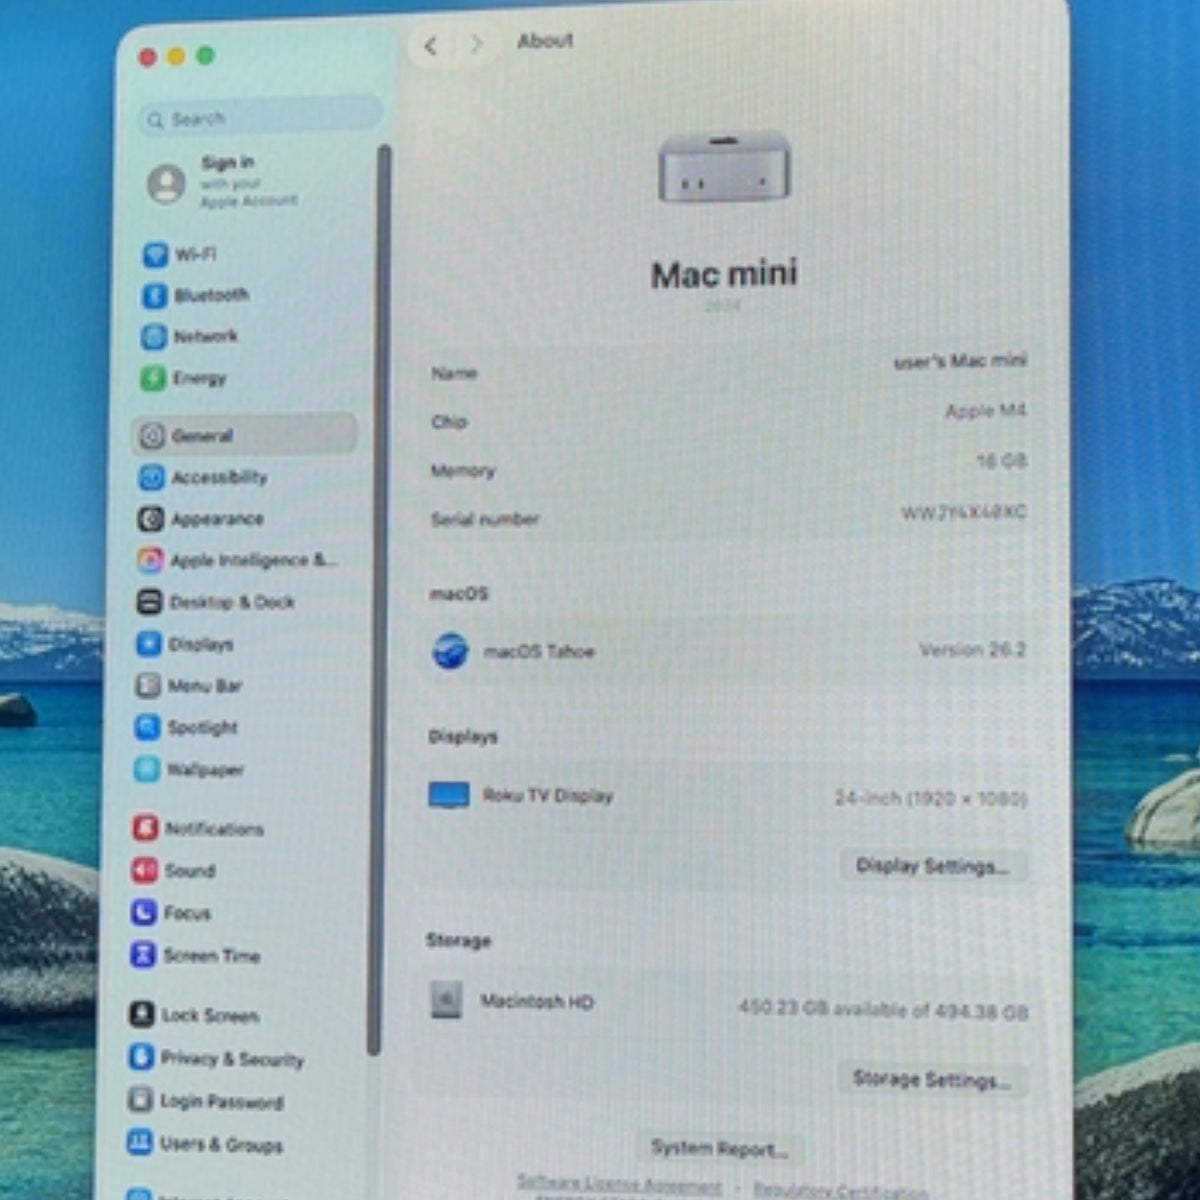Open Users & Groups icon

click(139, 1143)
